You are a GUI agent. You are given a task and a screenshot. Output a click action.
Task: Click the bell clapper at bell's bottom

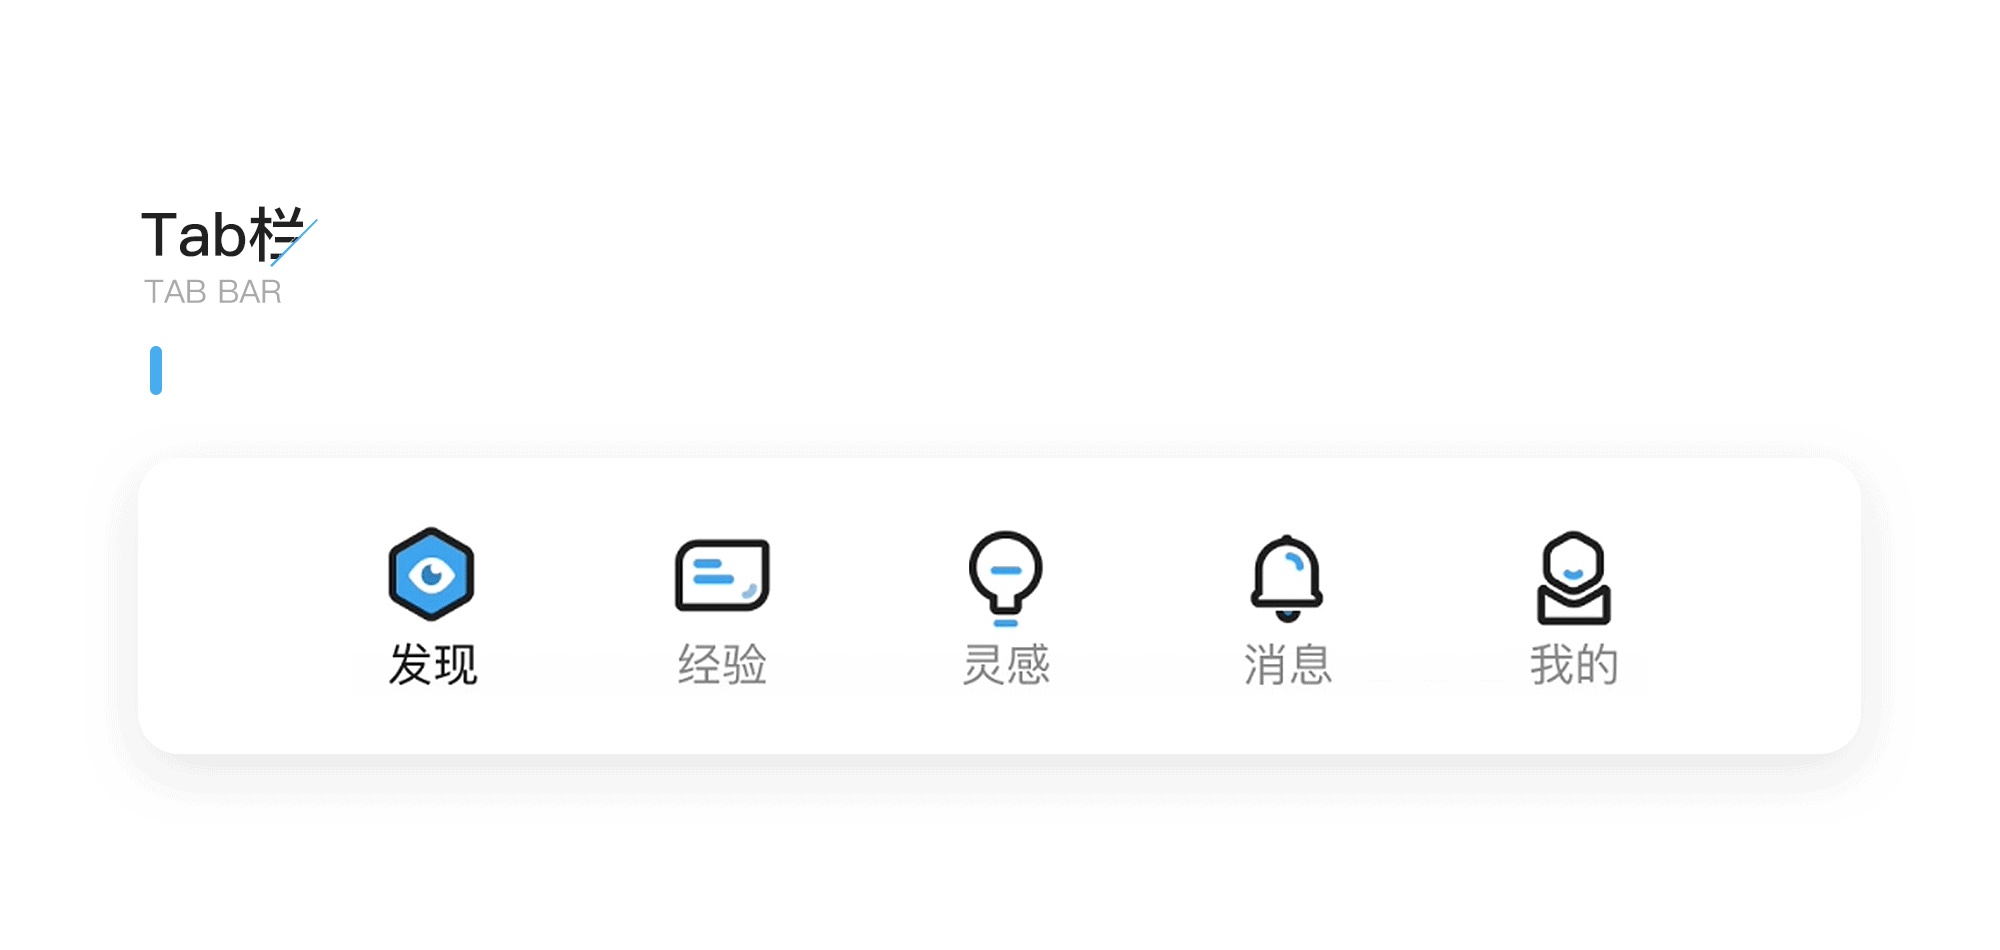tap(1287, 614)
